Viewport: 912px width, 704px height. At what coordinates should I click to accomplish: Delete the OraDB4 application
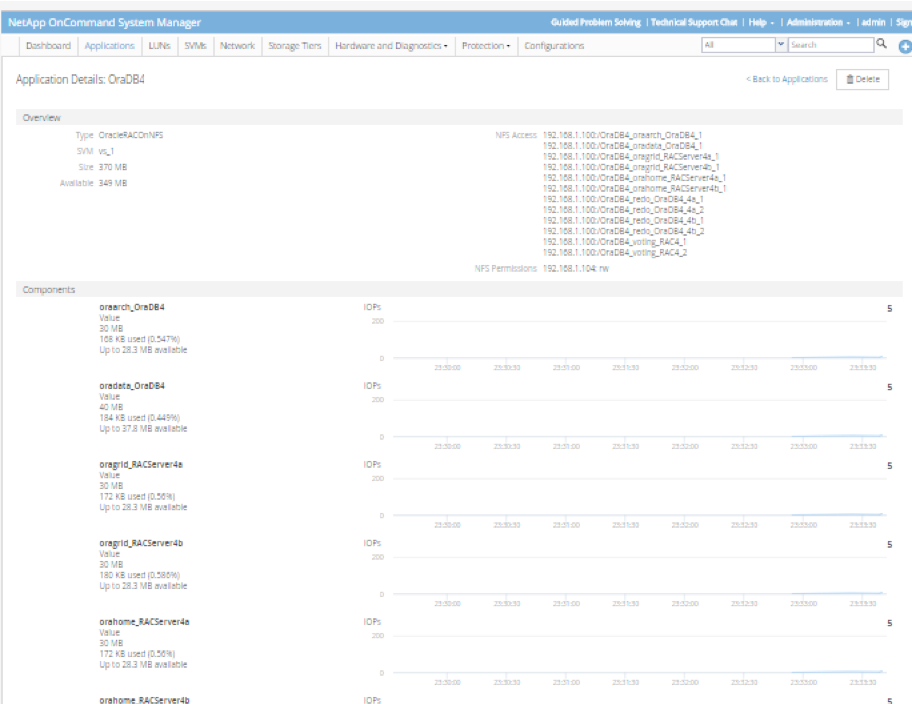[862, 79]
